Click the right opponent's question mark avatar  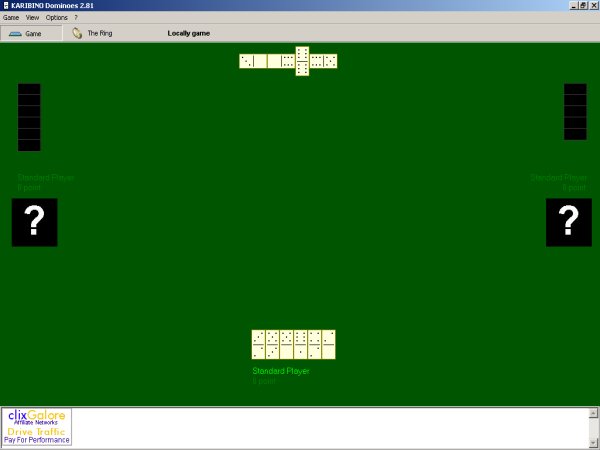click(x=568, y=222)
